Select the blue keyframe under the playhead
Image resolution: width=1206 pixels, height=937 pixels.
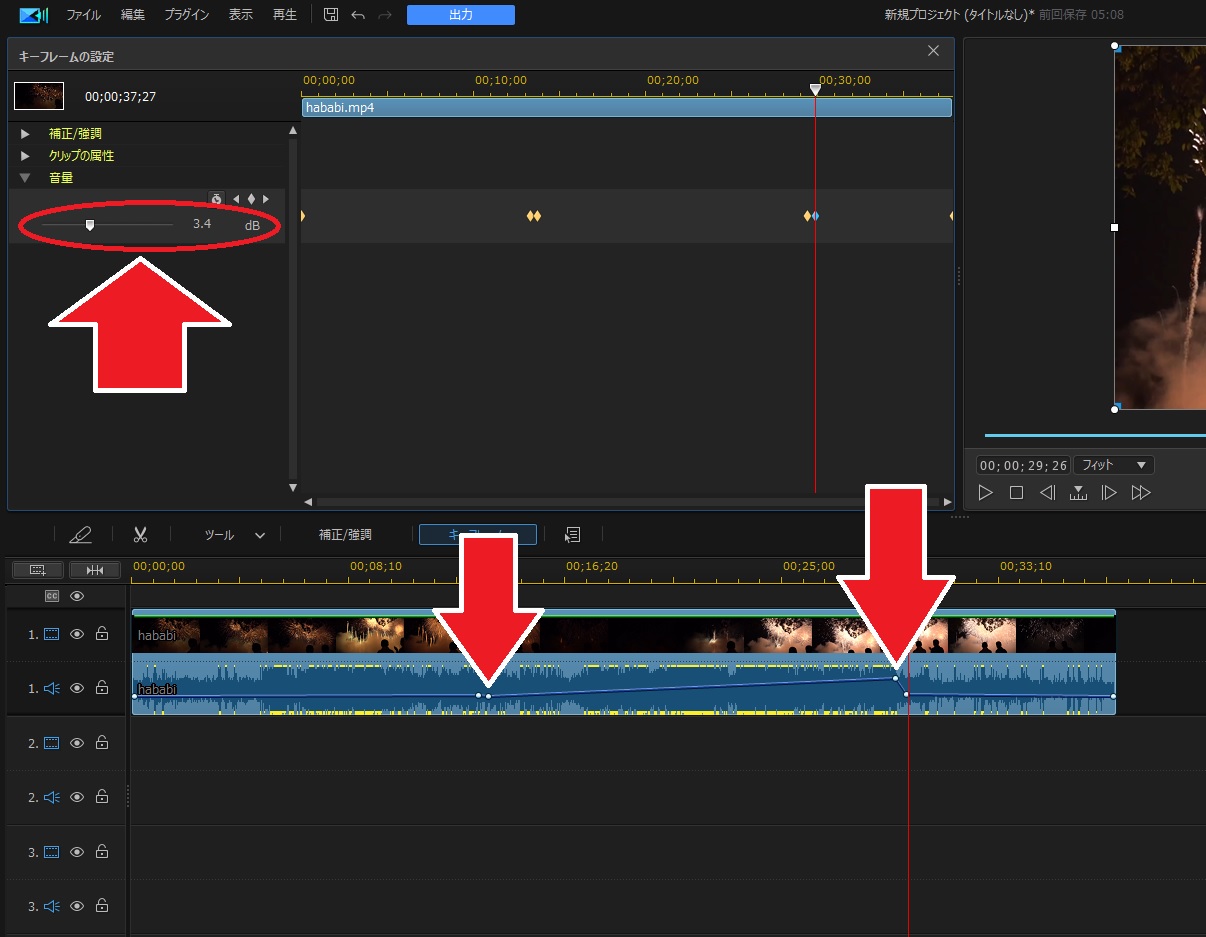(x=815, y=216)
